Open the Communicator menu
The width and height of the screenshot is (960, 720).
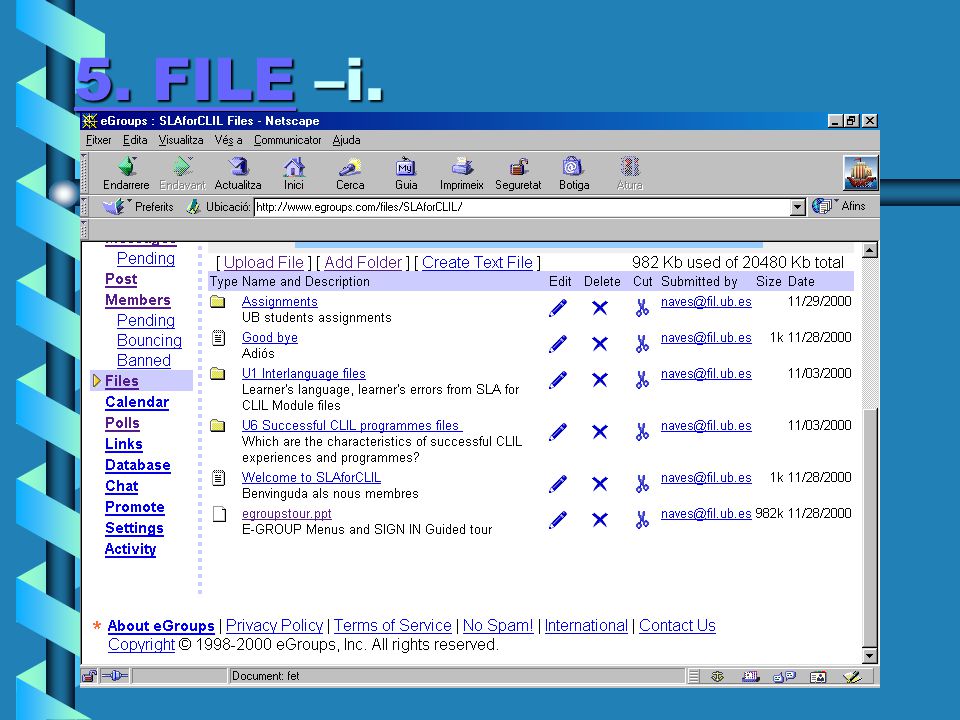tap(288, 140)
